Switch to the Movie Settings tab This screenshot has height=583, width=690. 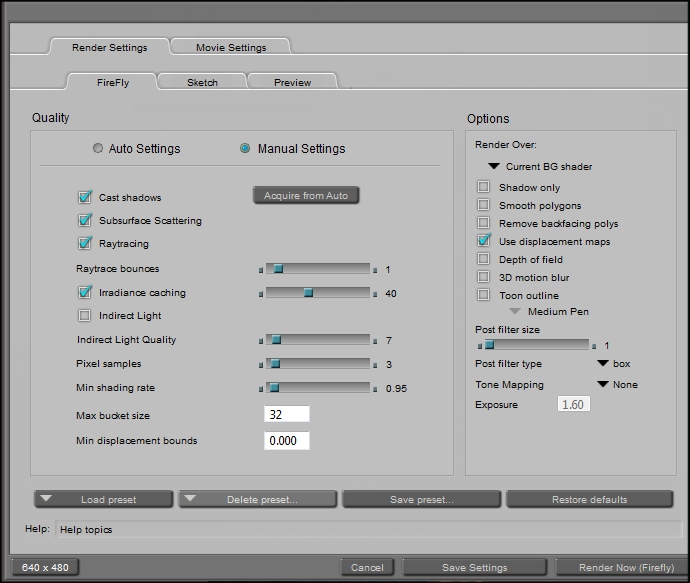[x=231, y=47]
